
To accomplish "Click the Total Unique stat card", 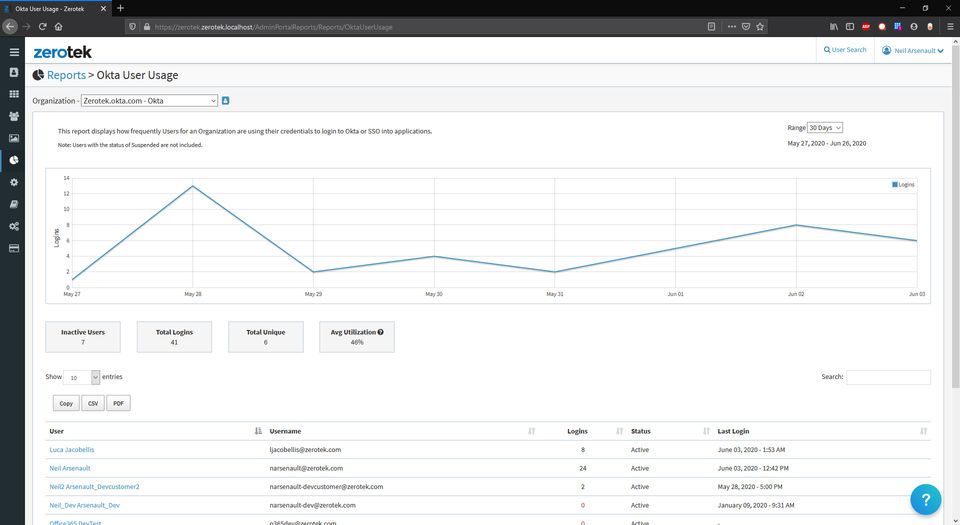I will pyautogui.click(x=266, y=337).
